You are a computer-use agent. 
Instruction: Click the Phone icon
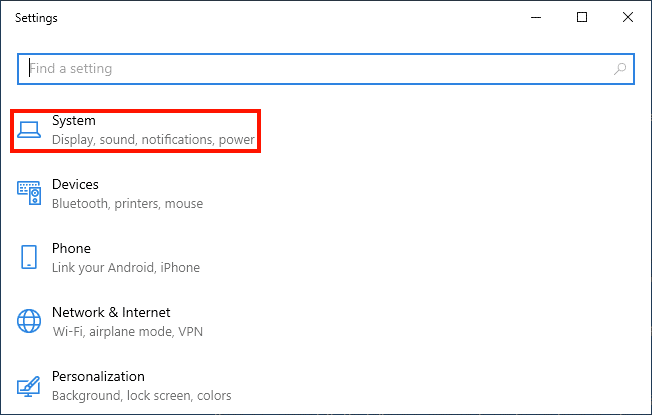(29, 257)
